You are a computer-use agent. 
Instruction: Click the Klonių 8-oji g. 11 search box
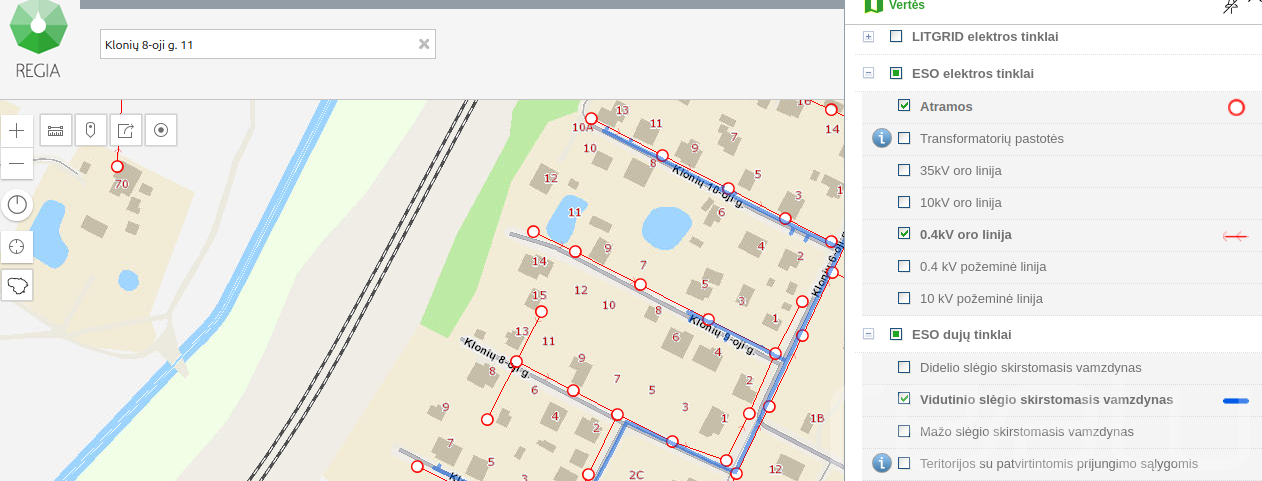[x=267, y=44]
